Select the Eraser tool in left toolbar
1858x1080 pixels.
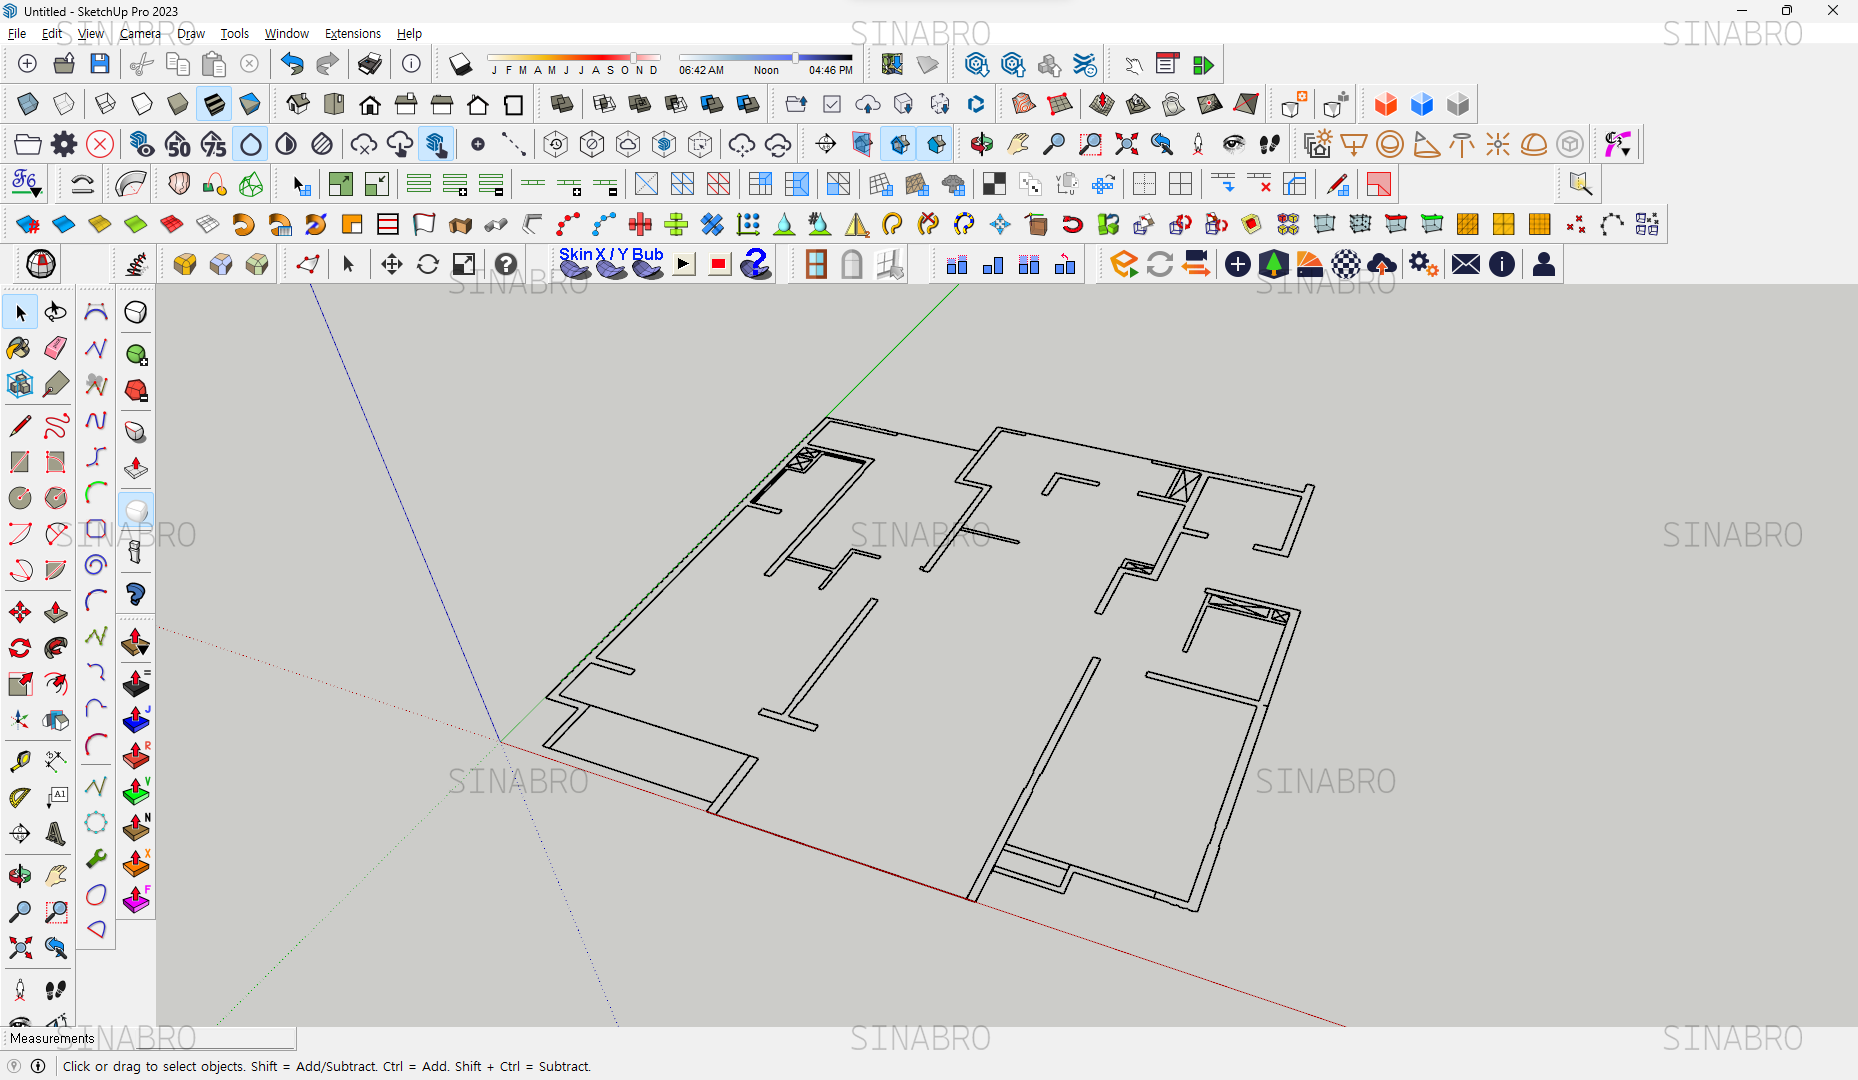click(56, 348)
